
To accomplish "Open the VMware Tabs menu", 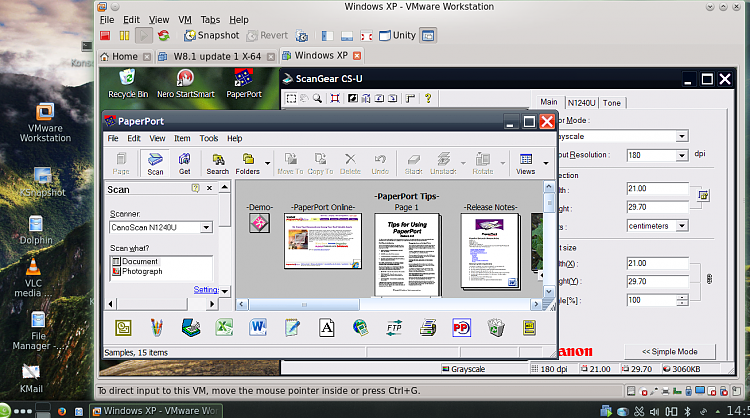I will 210,20.
